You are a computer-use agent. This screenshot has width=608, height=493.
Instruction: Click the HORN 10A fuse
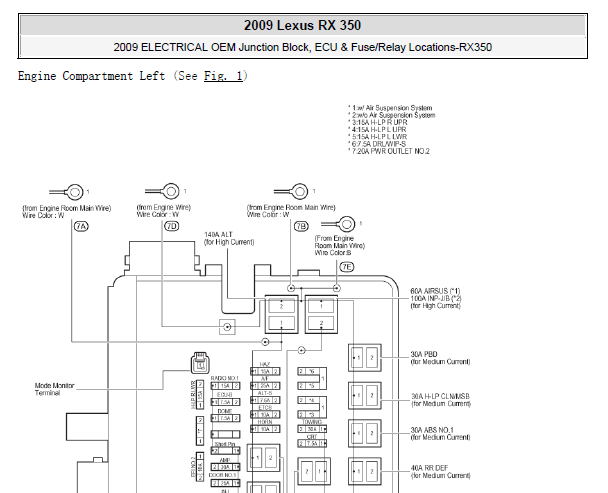[x=265, y=429]
